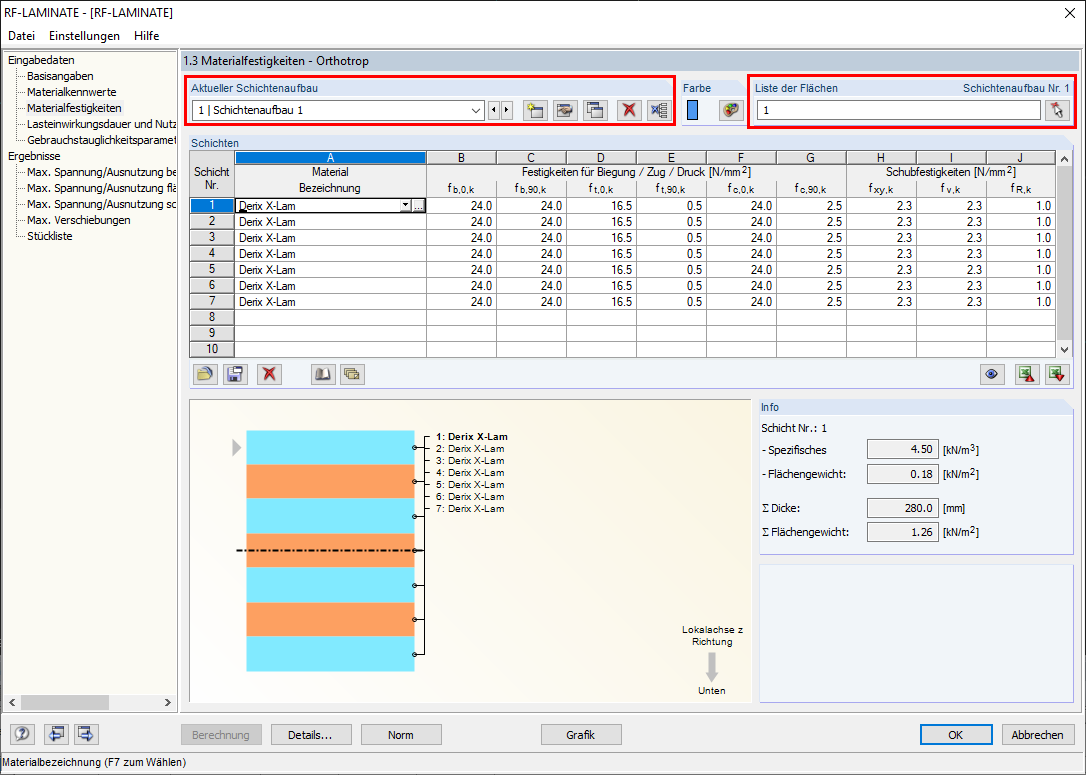Screen dimensions: 1086x775
Task: Click the Spezifisches value field 4.50
Action: click(903, 449)
